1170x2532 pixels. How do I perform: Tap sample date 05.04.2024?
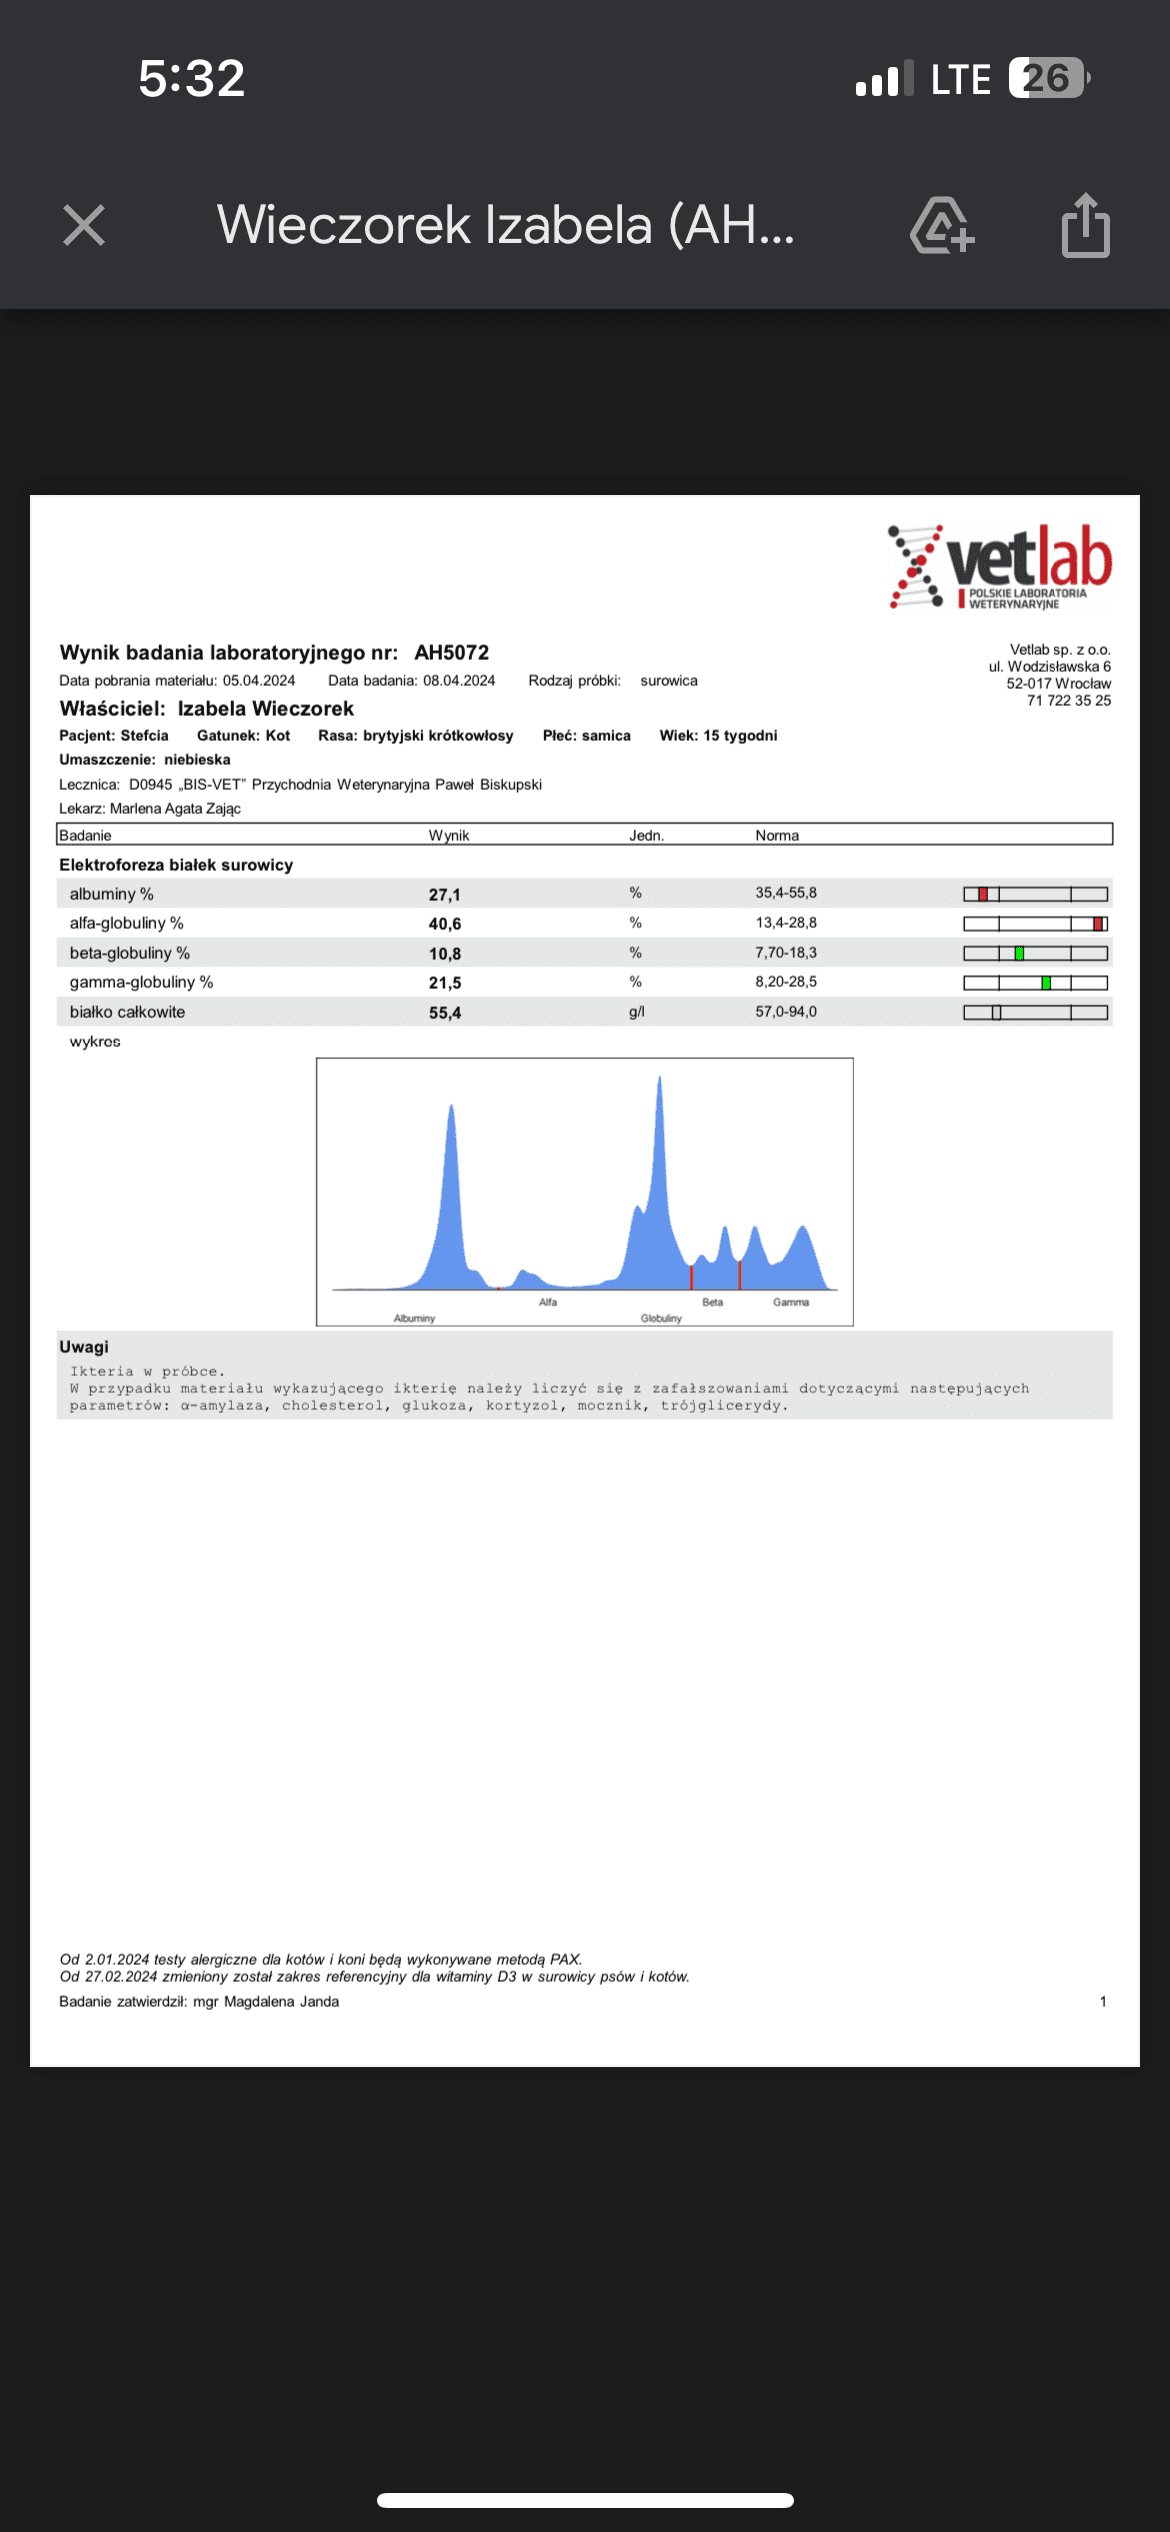tap(259, 681)
